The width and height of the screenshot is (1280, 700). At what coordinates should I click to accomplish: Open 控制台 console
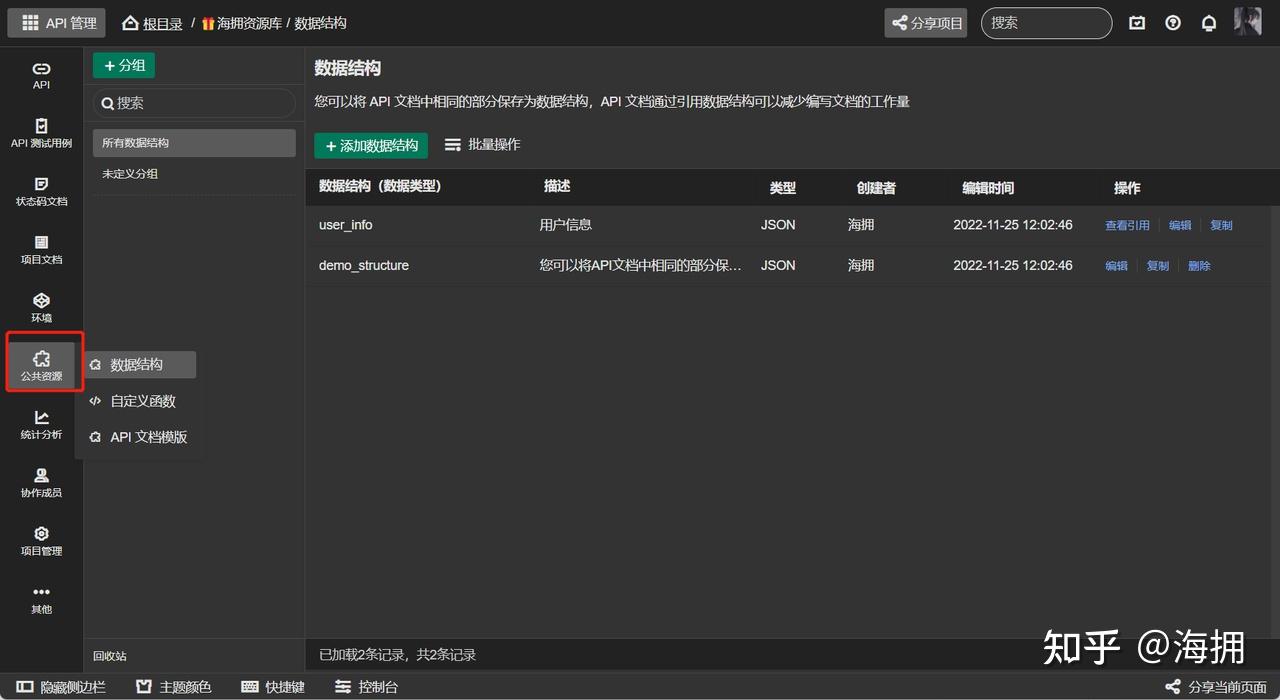[x=366, y=687]
